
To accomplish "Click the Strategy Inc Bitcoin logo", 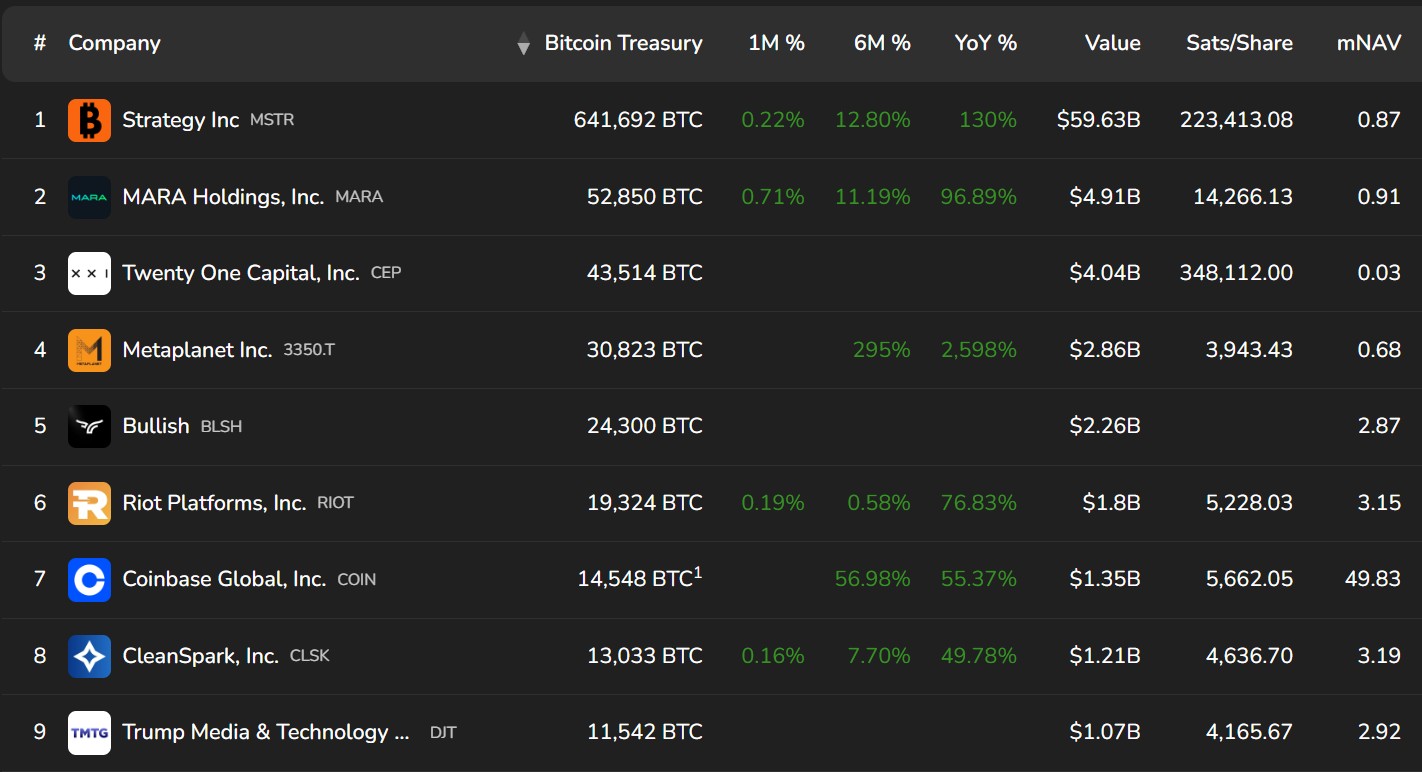I will pos(88,119).
